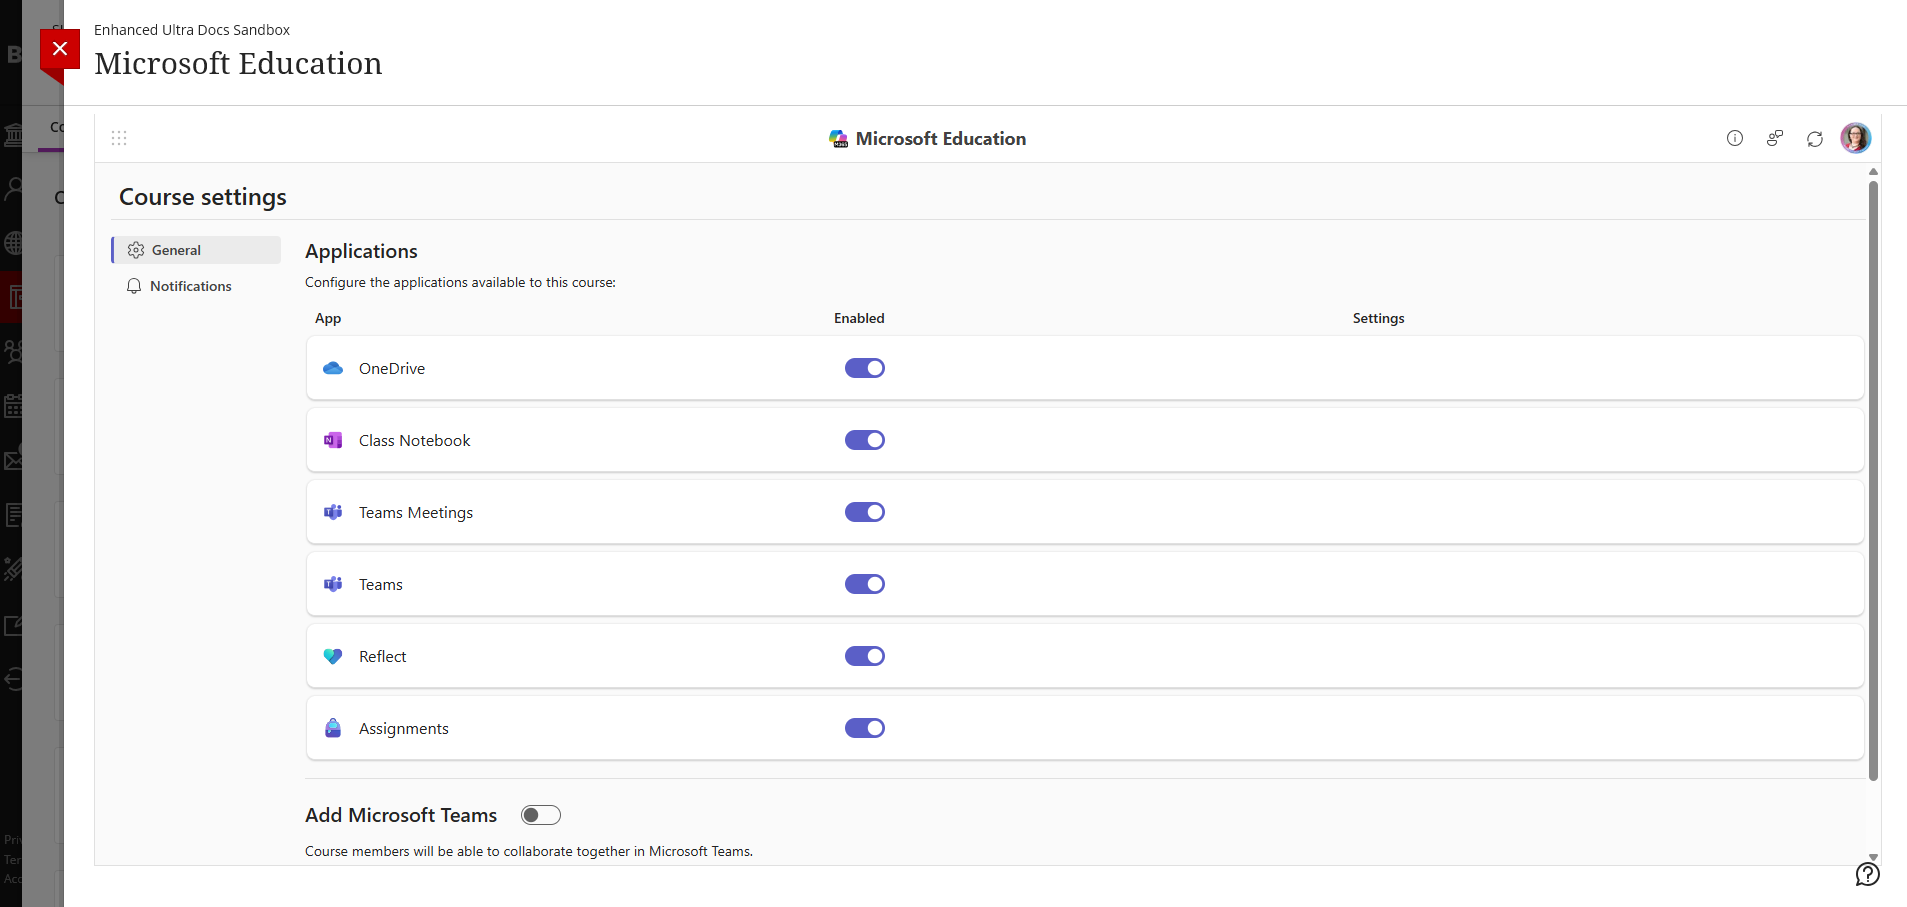Click the app launcher grid icon
The height and width of the screenshot is (907, 1907).
click(119, 138)
